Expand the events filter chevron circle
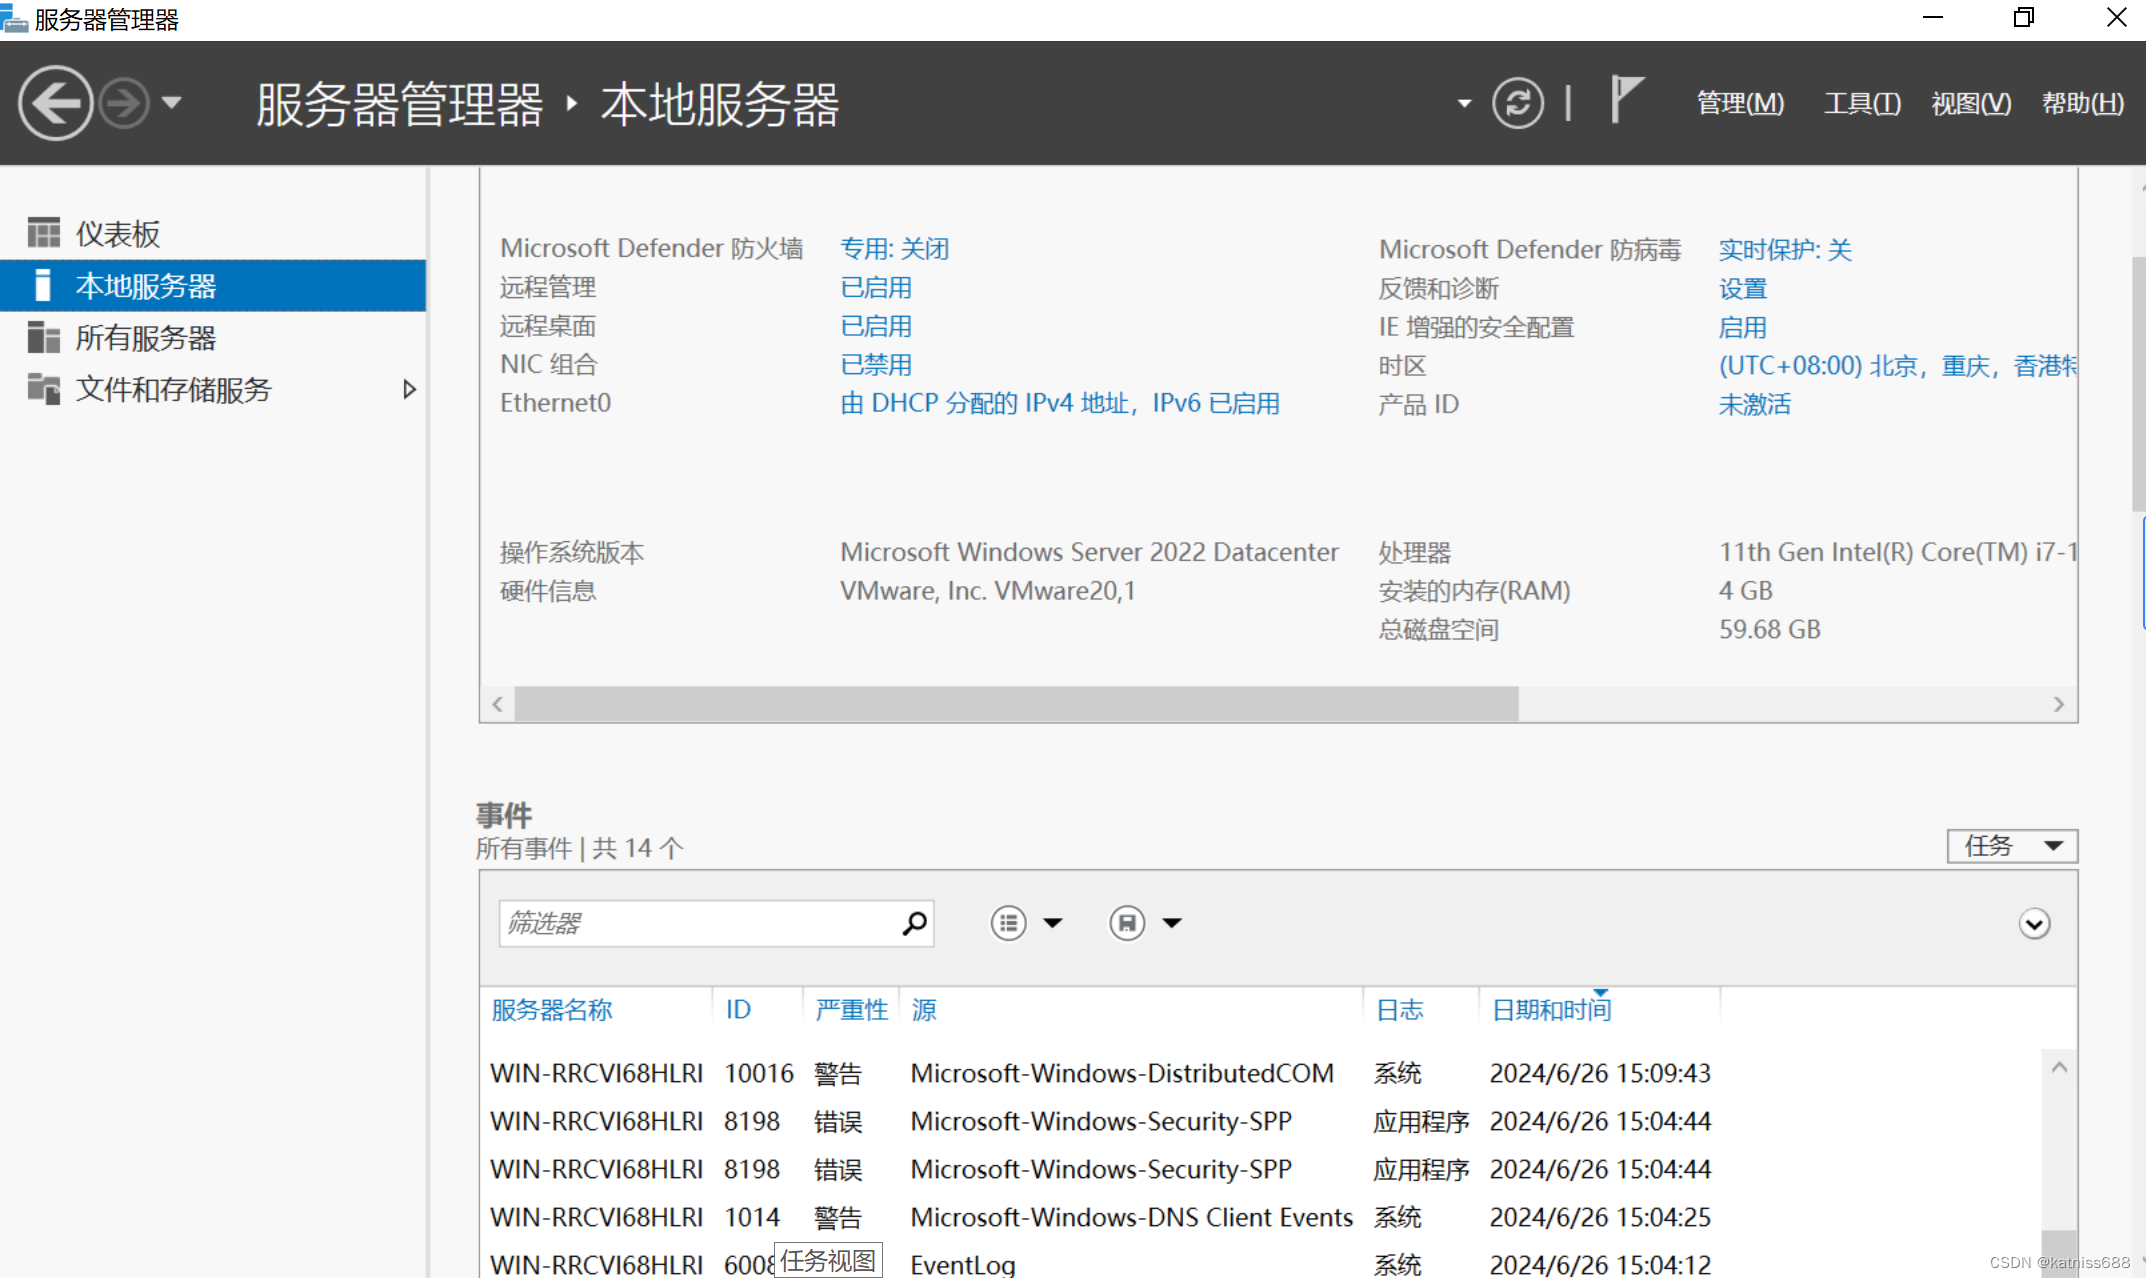The width and height of the screenshot is (2146, 1278). [x=2034, y=923]
